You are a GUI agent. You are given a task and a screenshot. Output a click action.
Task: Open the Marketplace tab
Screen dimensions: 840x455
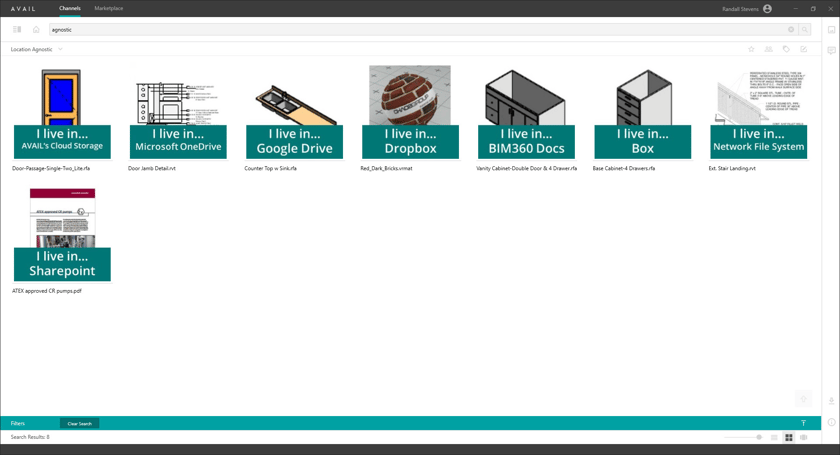[109, 8]
